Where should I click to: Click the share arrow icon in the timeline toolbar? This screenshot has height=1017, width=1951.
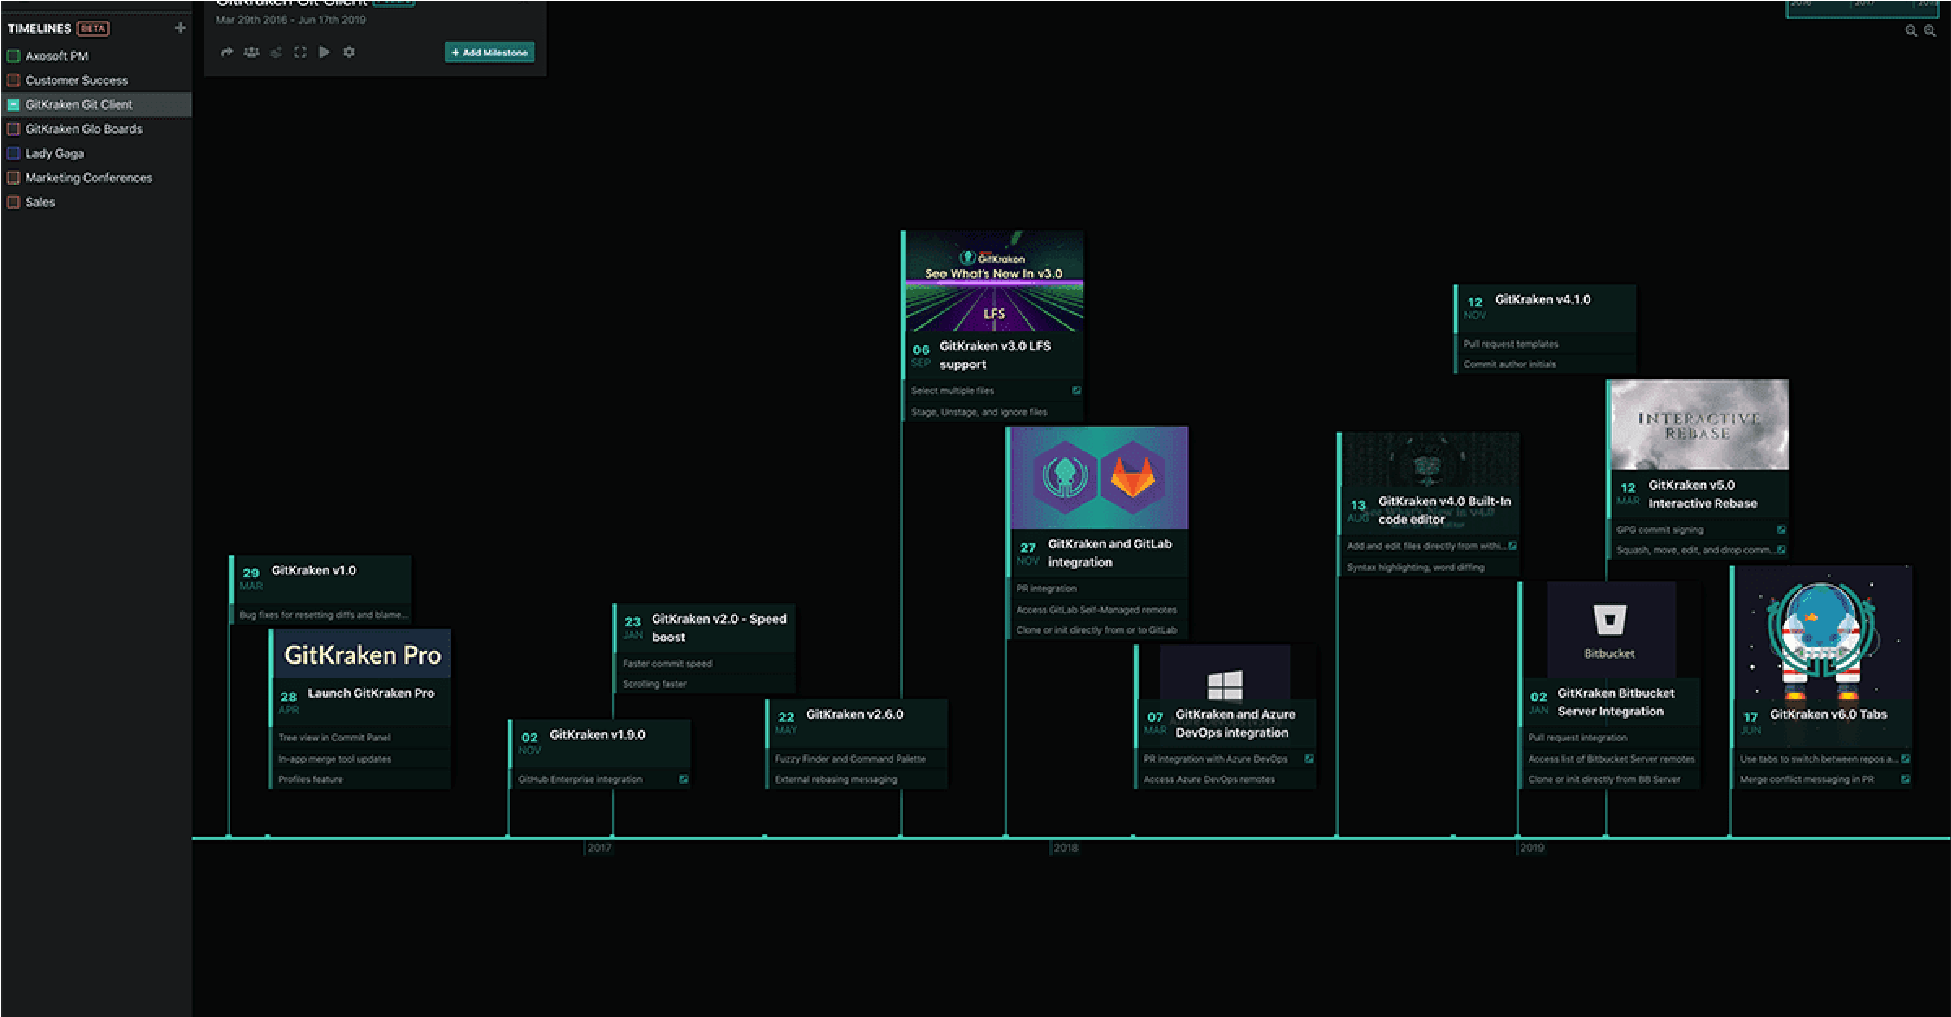[227, 52]
